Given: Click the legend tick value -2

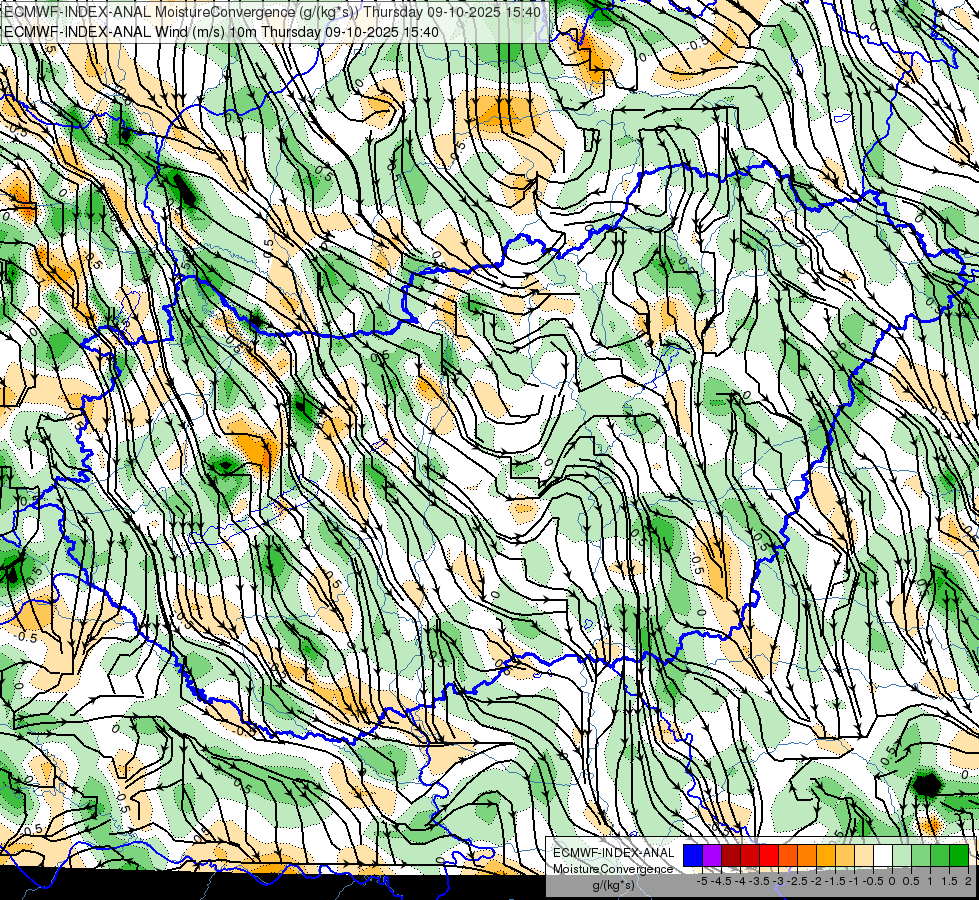Looking at the screenshot, I should click(816, 881).
